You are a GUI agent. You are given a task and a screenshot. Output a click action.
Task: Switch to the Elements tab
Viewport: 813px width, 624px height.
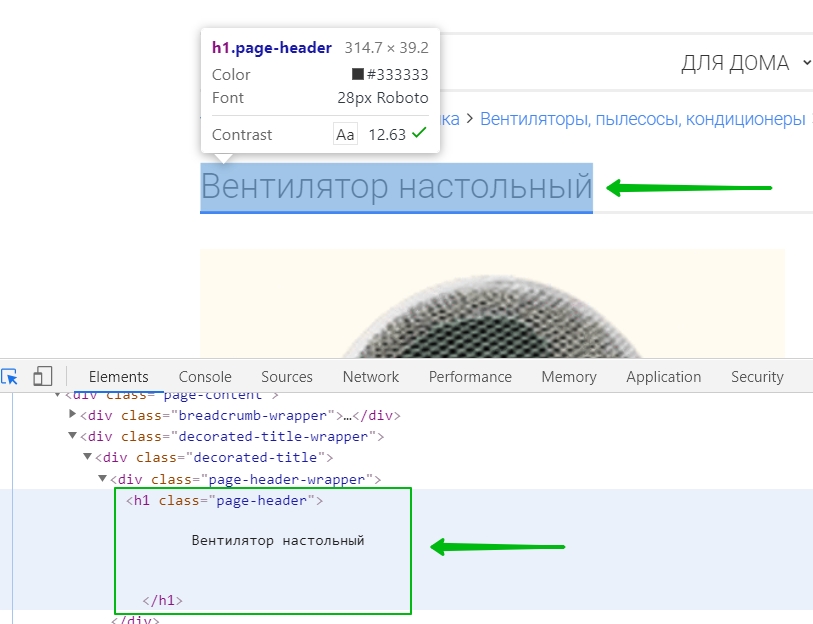(x=118, y=377)
